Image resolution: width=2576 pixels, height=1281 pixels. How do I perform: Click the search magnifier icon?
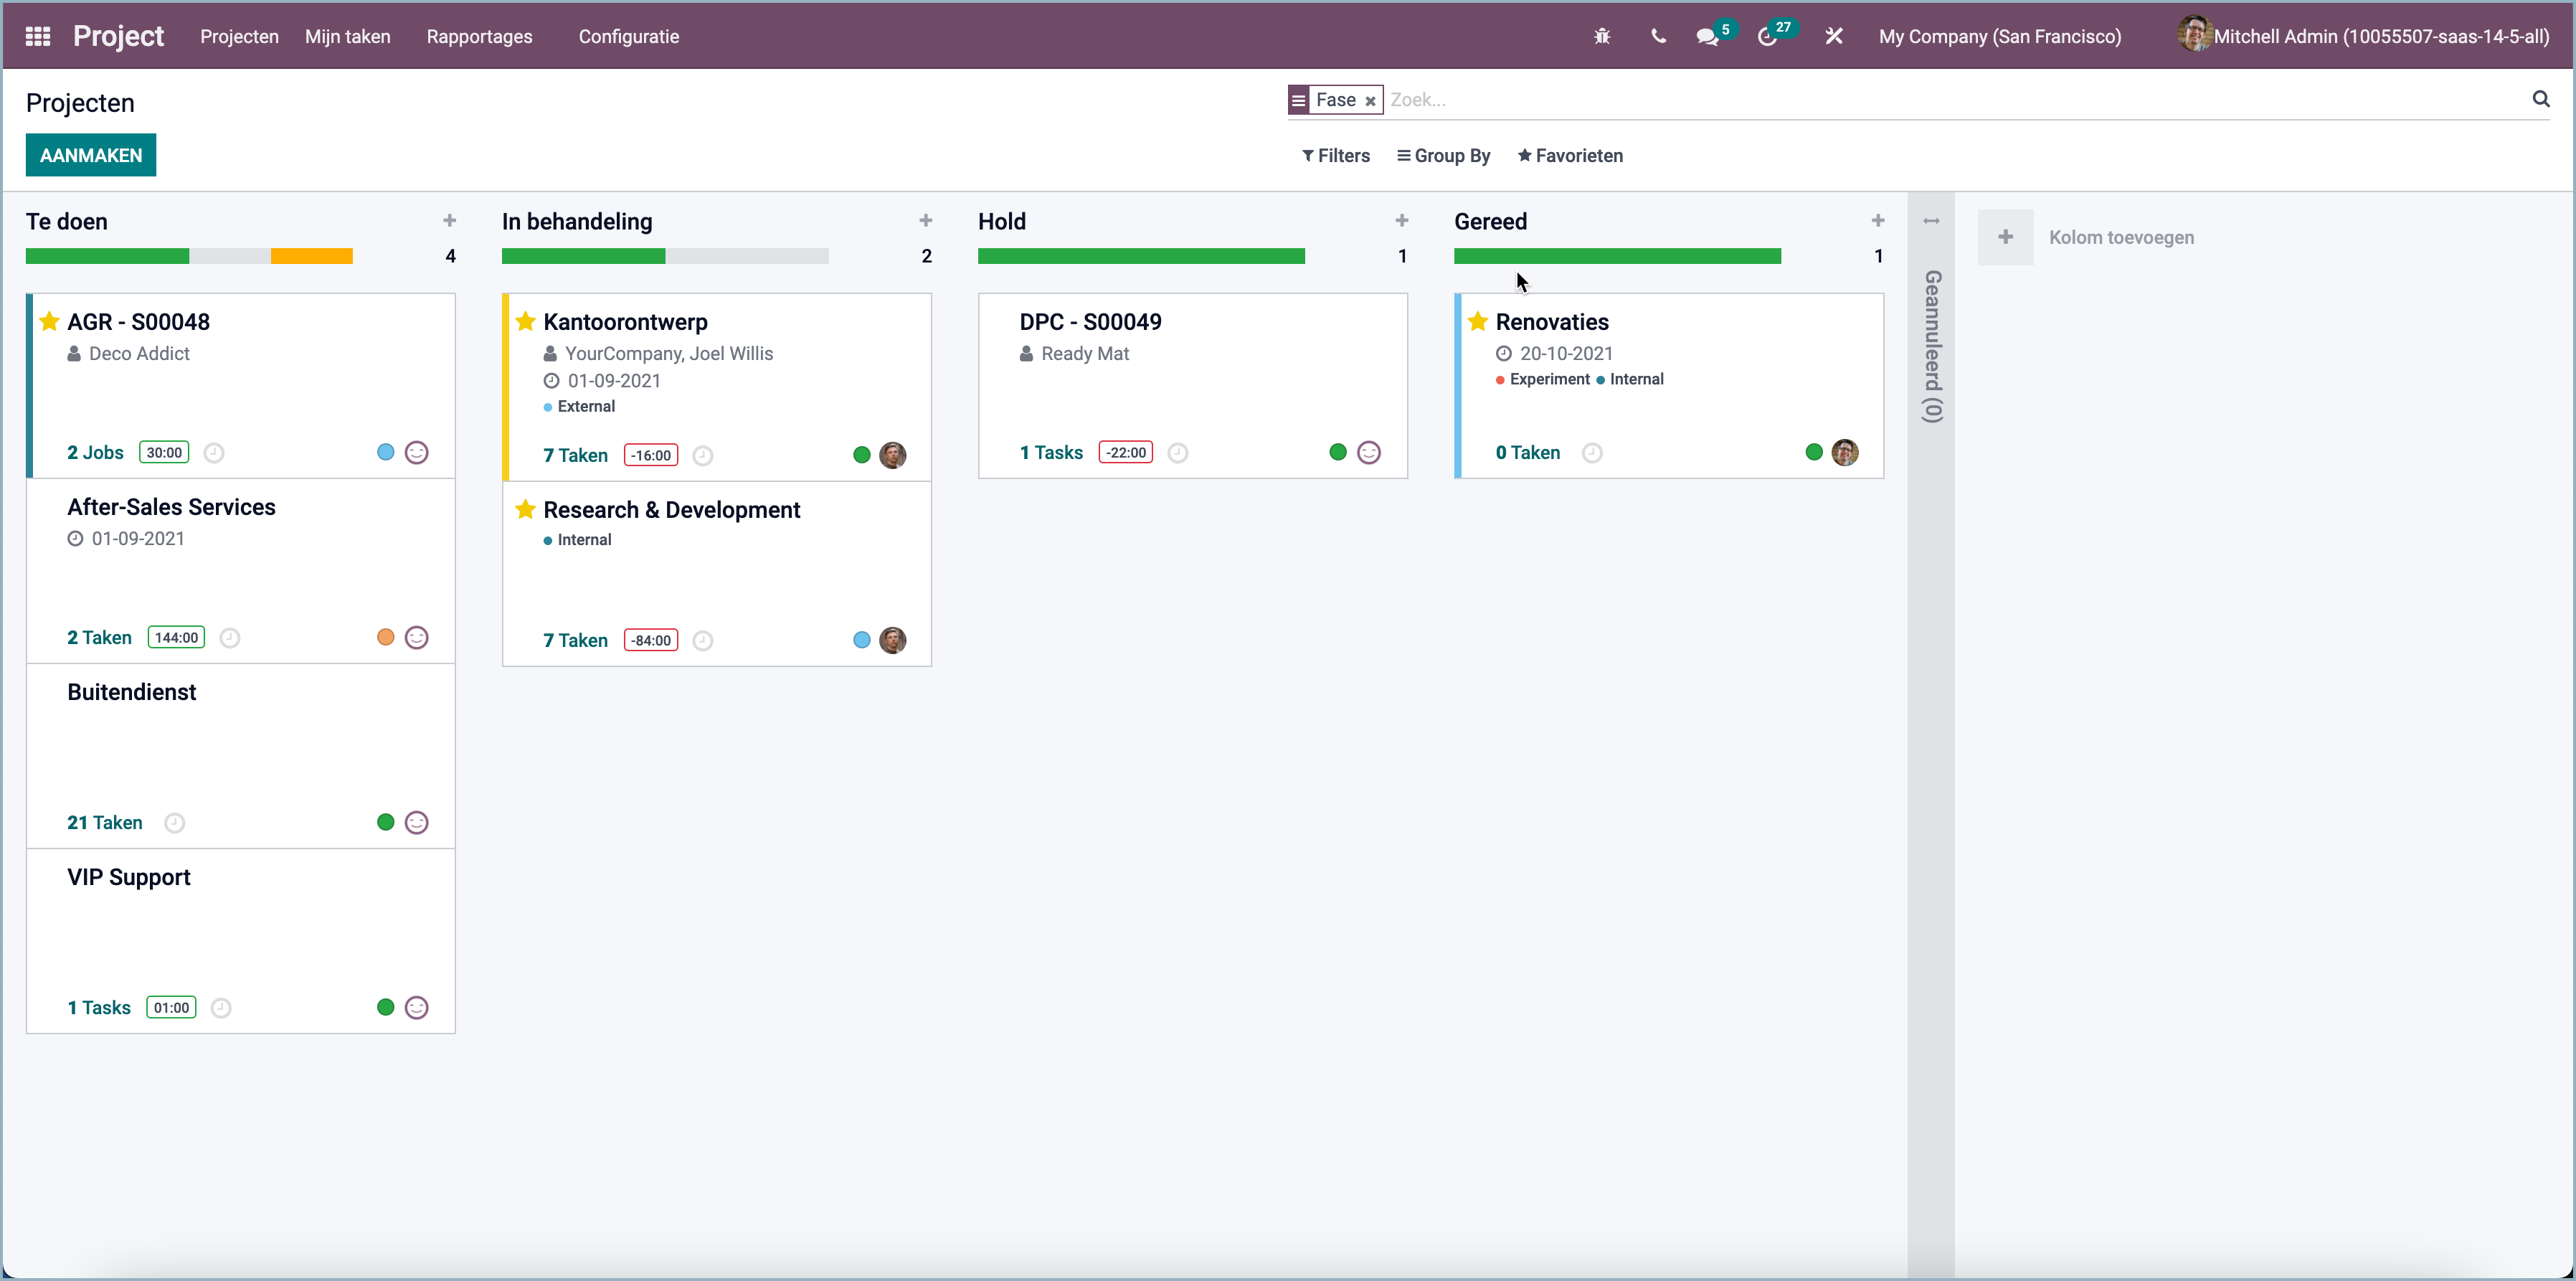(2540, 99)
